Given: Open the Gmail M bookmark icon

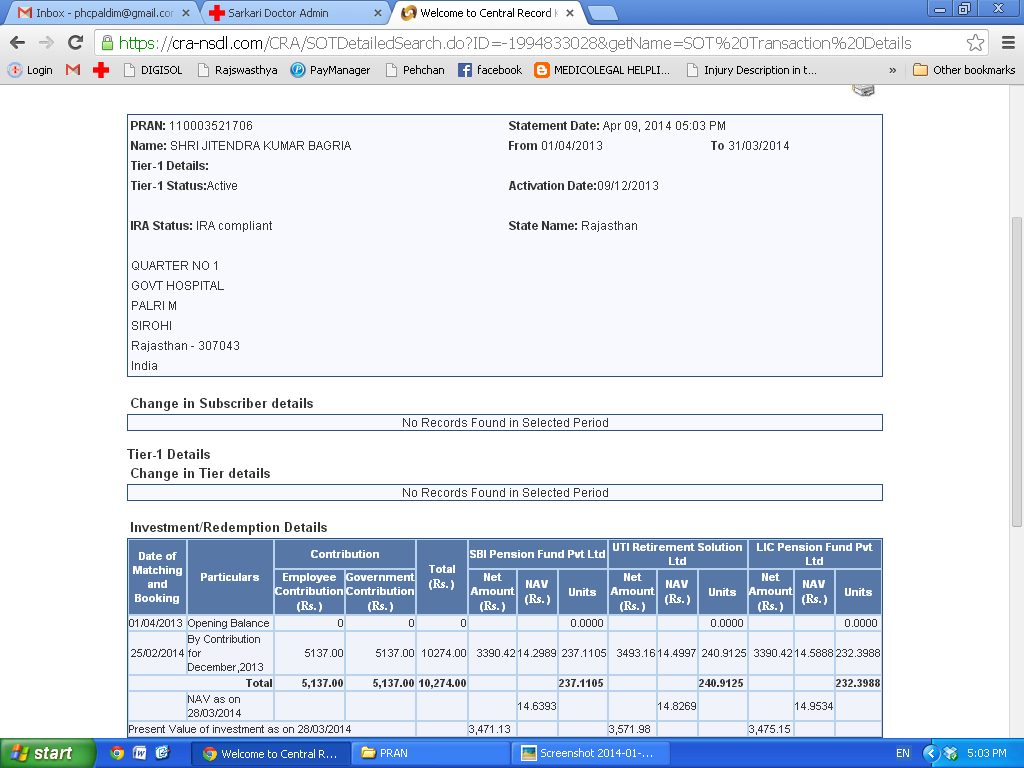Looking at the screenshot, I should (x=73, y=70).
